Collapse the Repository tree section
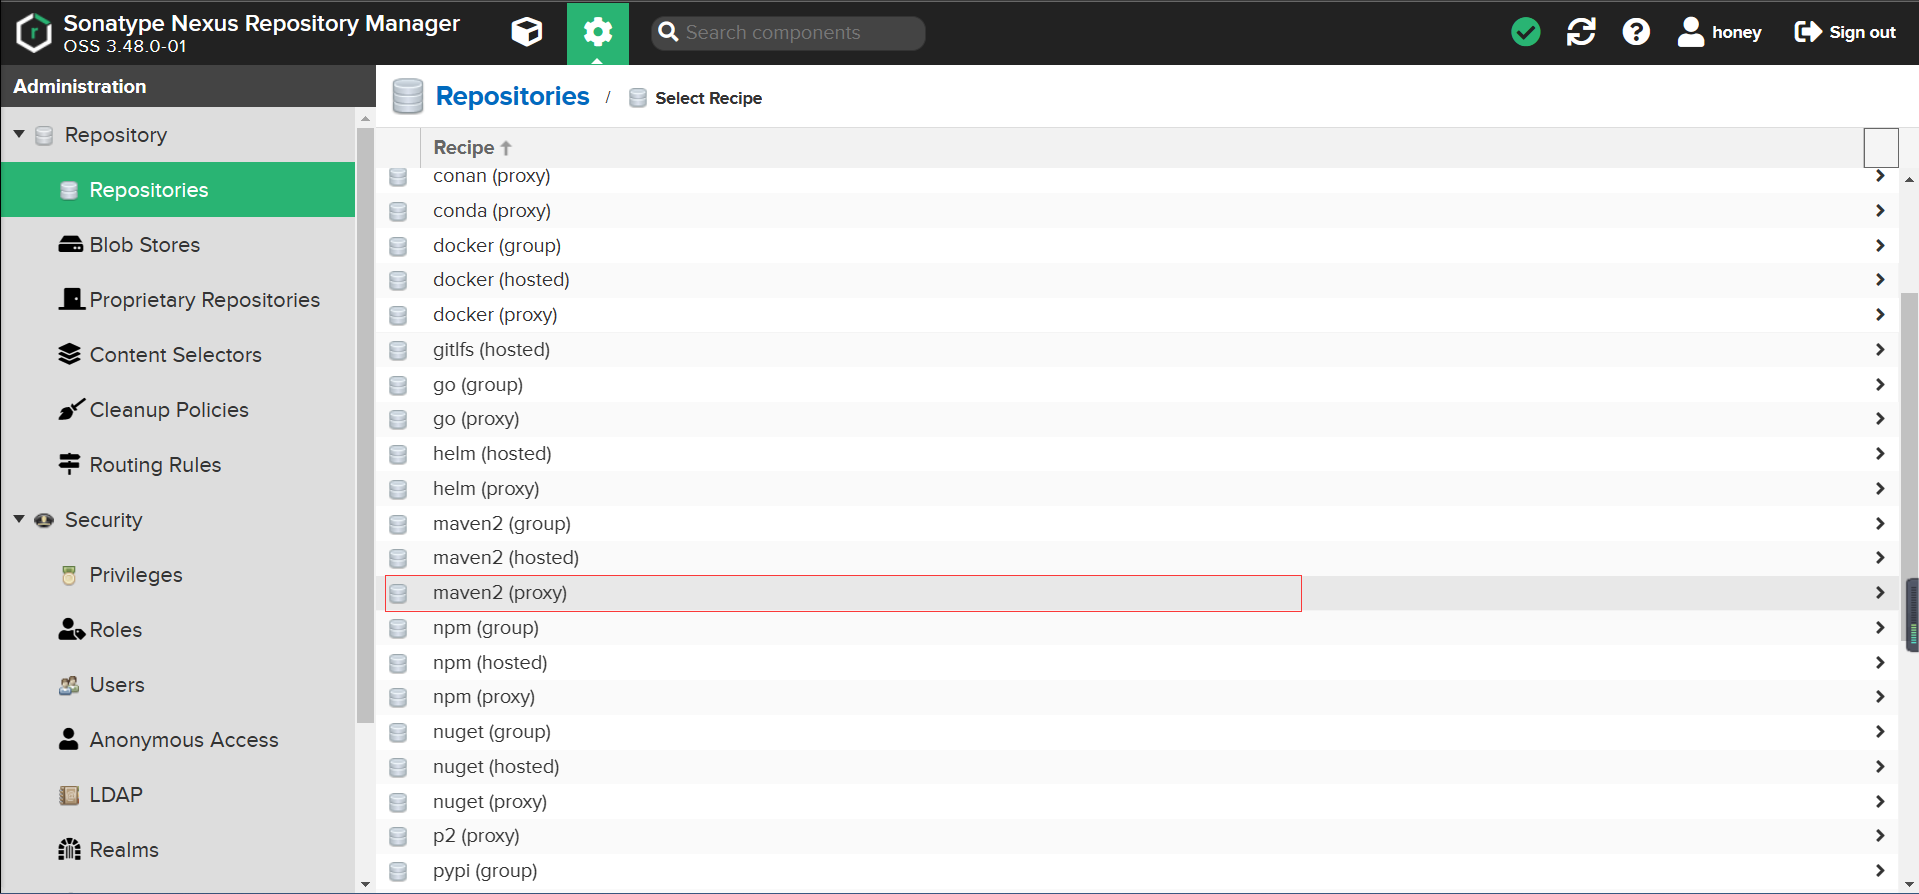This screenshot has height=894, width=1919. tap(19, 134)
